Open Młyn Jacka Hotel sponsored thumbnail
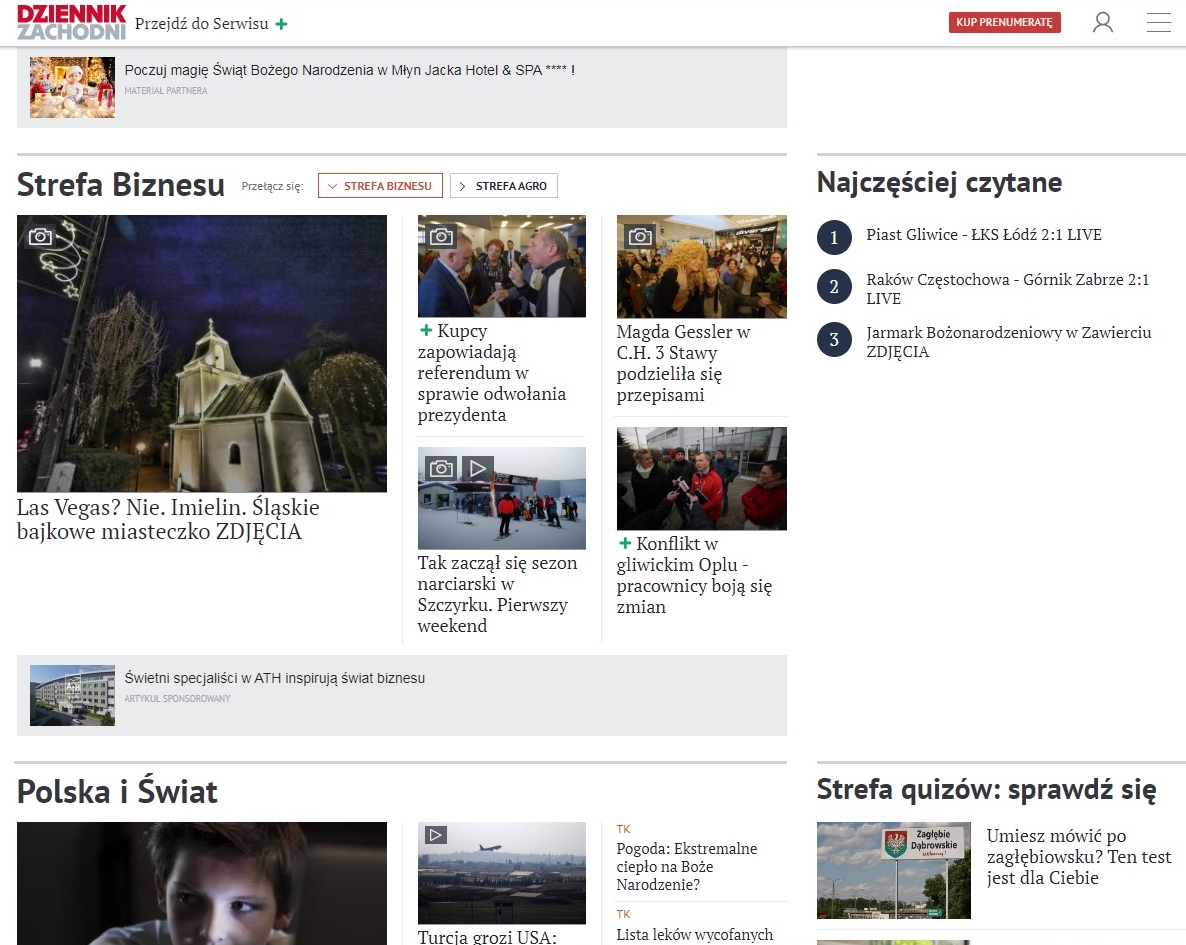Image resolution: width=1186 pixels, height=945 pixels. [x=72, y=87]
